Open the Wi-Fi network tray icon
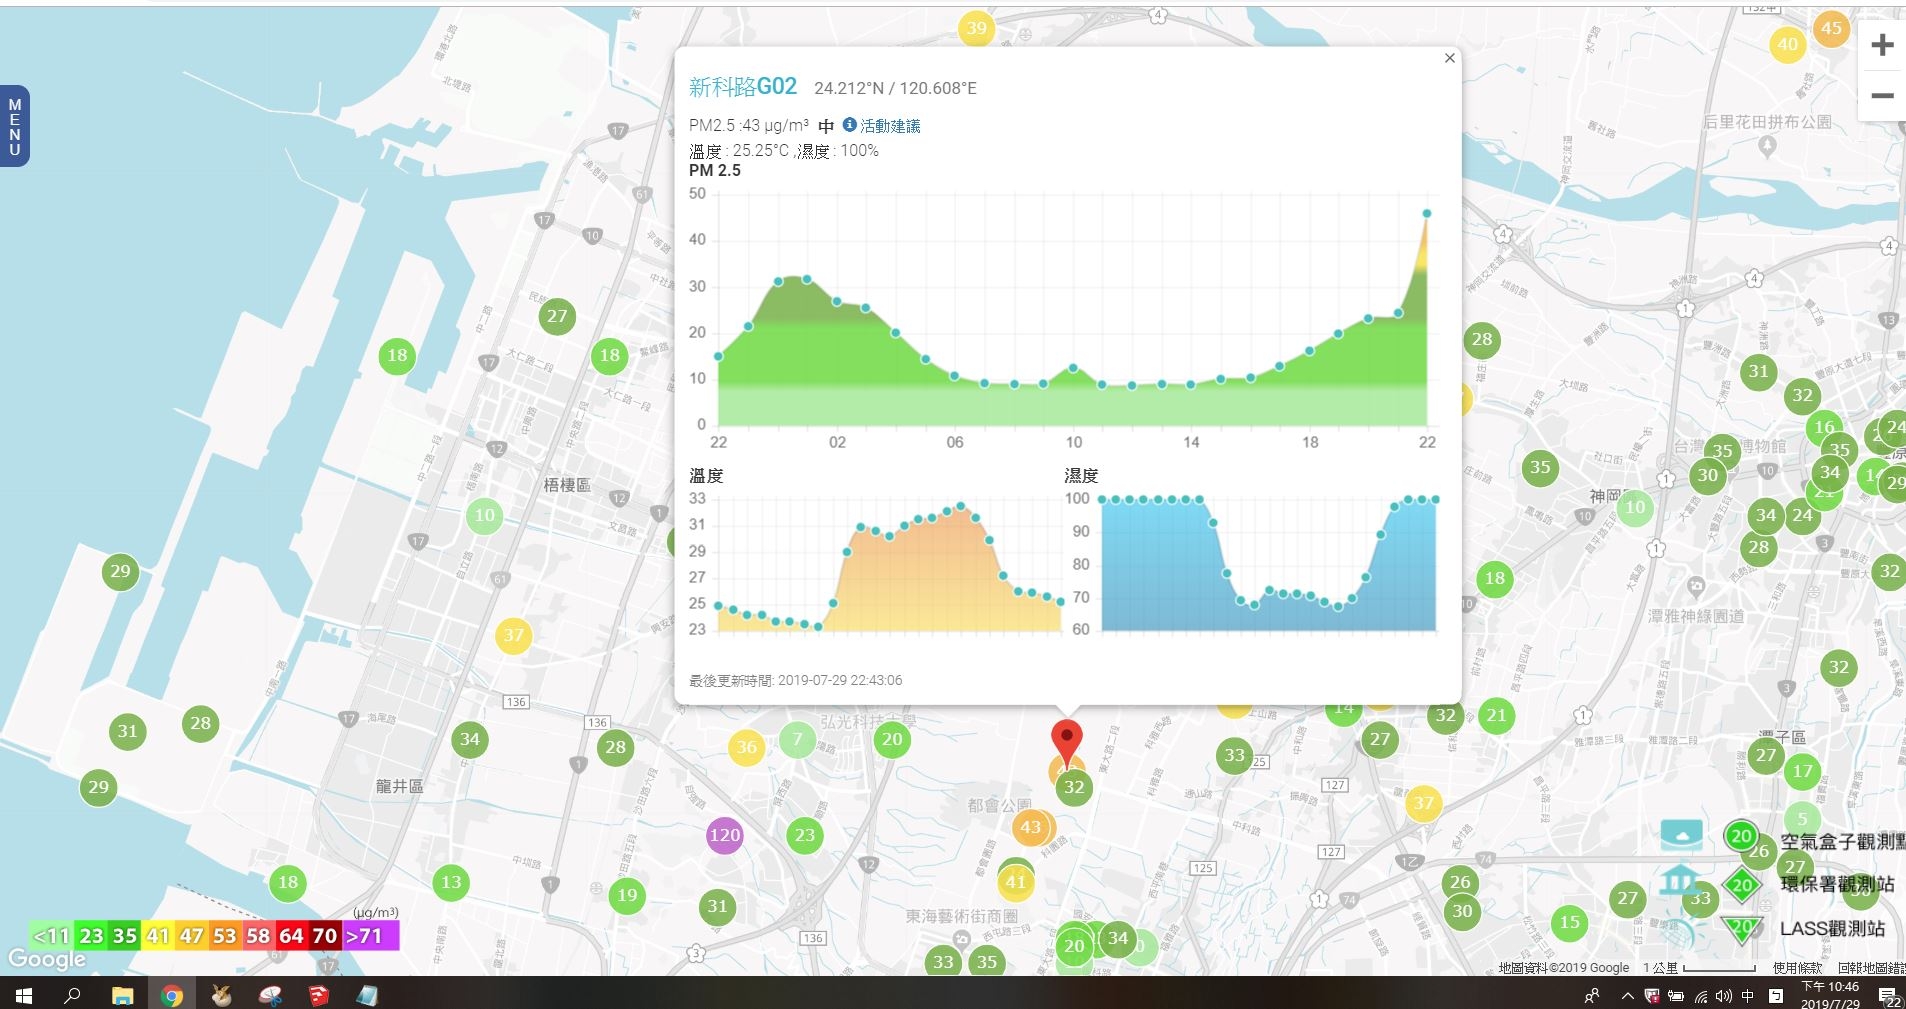This screenshot has height=1009, width=1906. tap(1701, 996)
